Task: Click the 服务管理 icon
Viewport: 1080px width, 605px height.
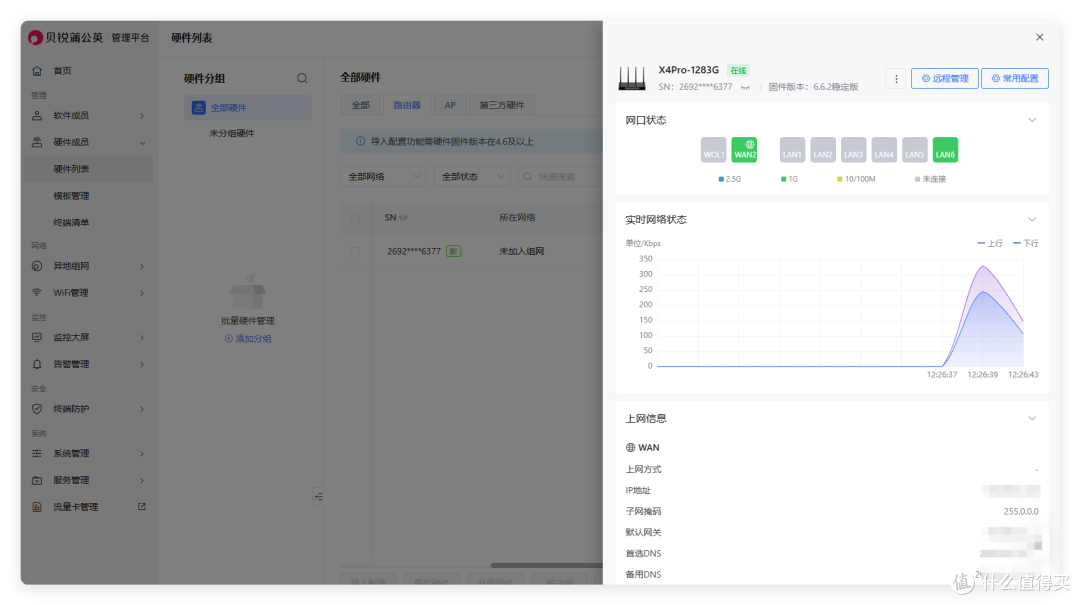Action: pos(37,480)
